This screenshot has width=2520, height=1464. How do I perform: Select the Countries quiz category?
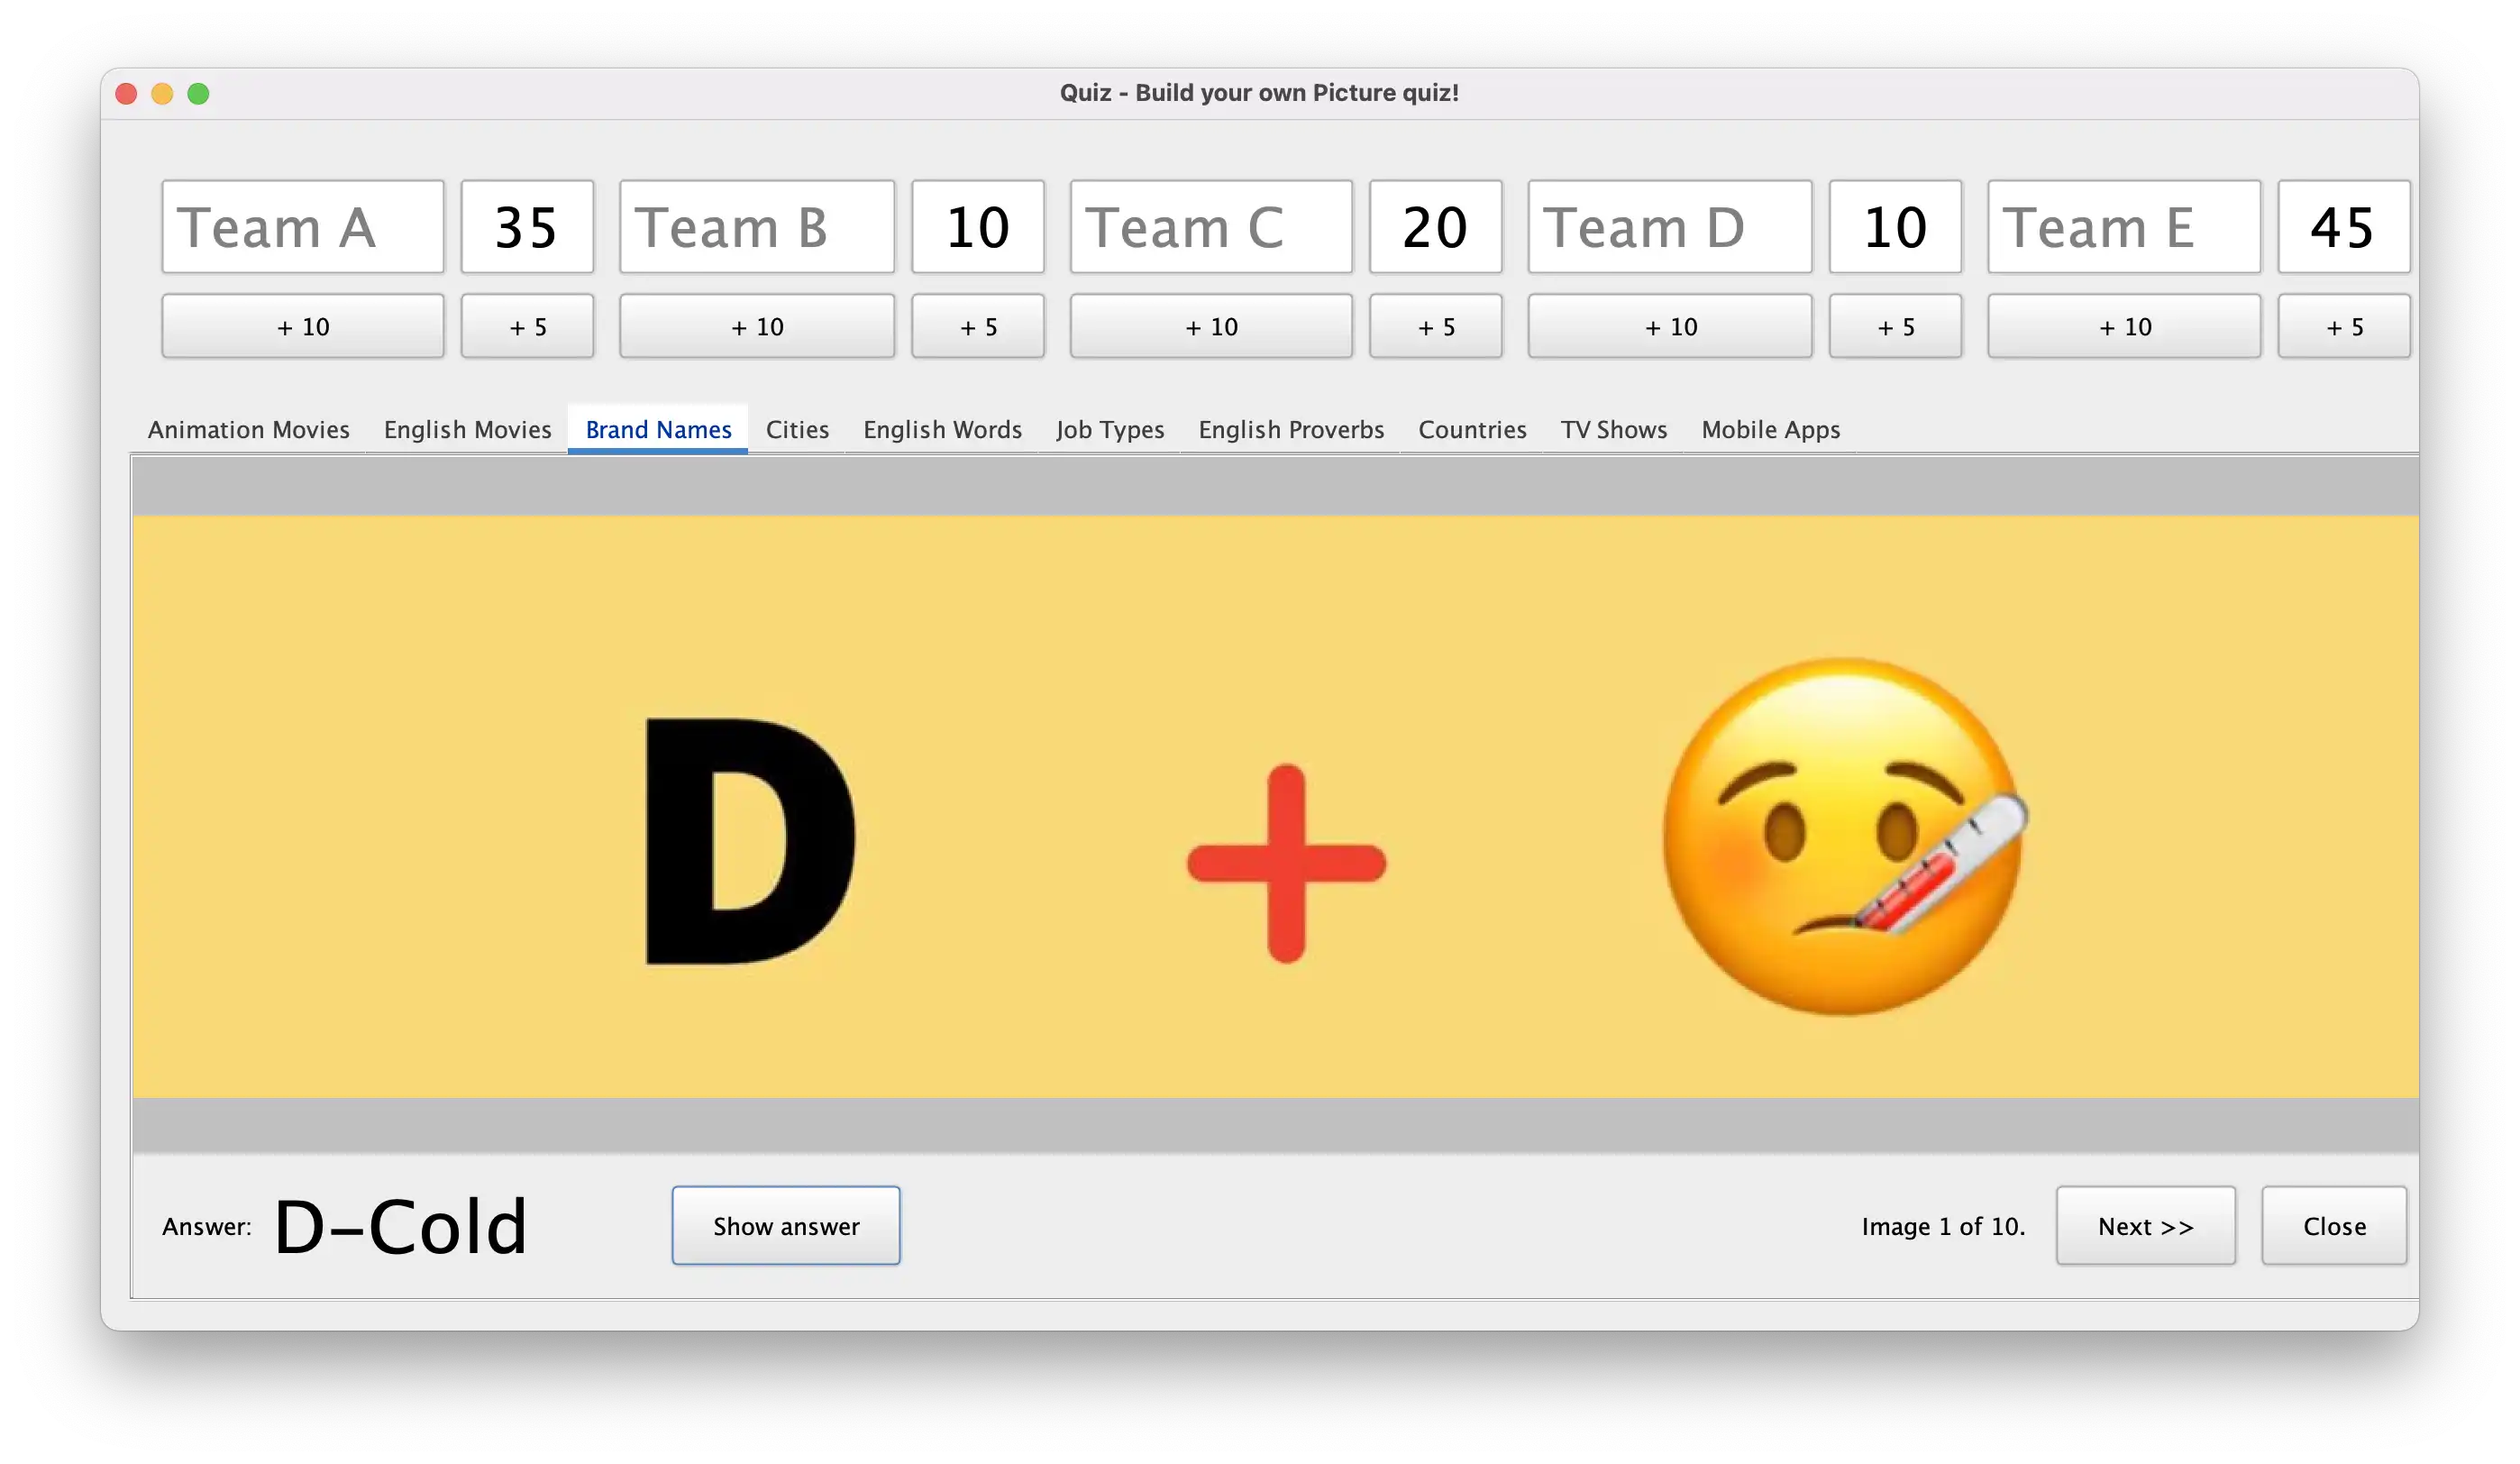1472,429
